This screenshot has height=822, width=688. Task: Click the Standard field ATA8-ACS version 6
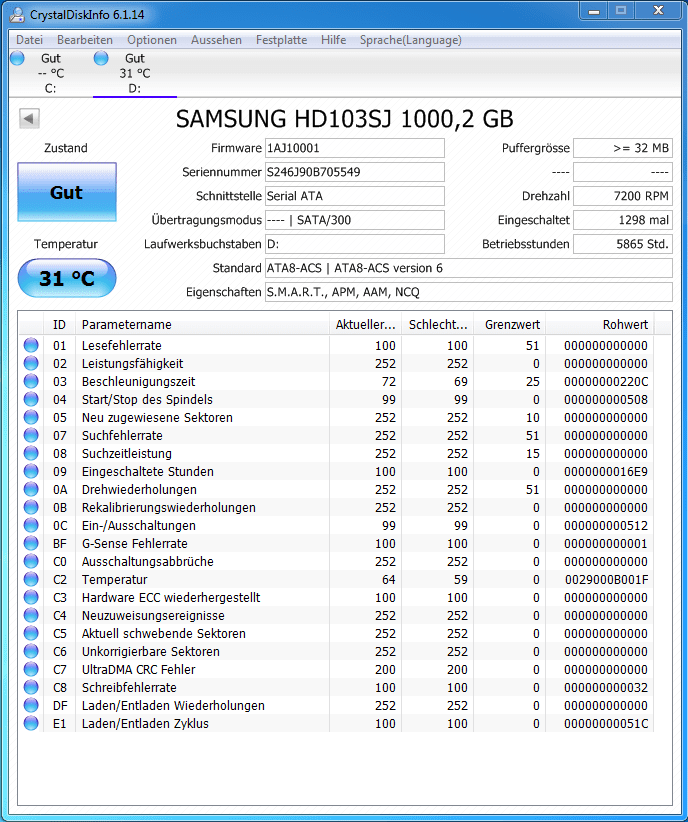468,268
